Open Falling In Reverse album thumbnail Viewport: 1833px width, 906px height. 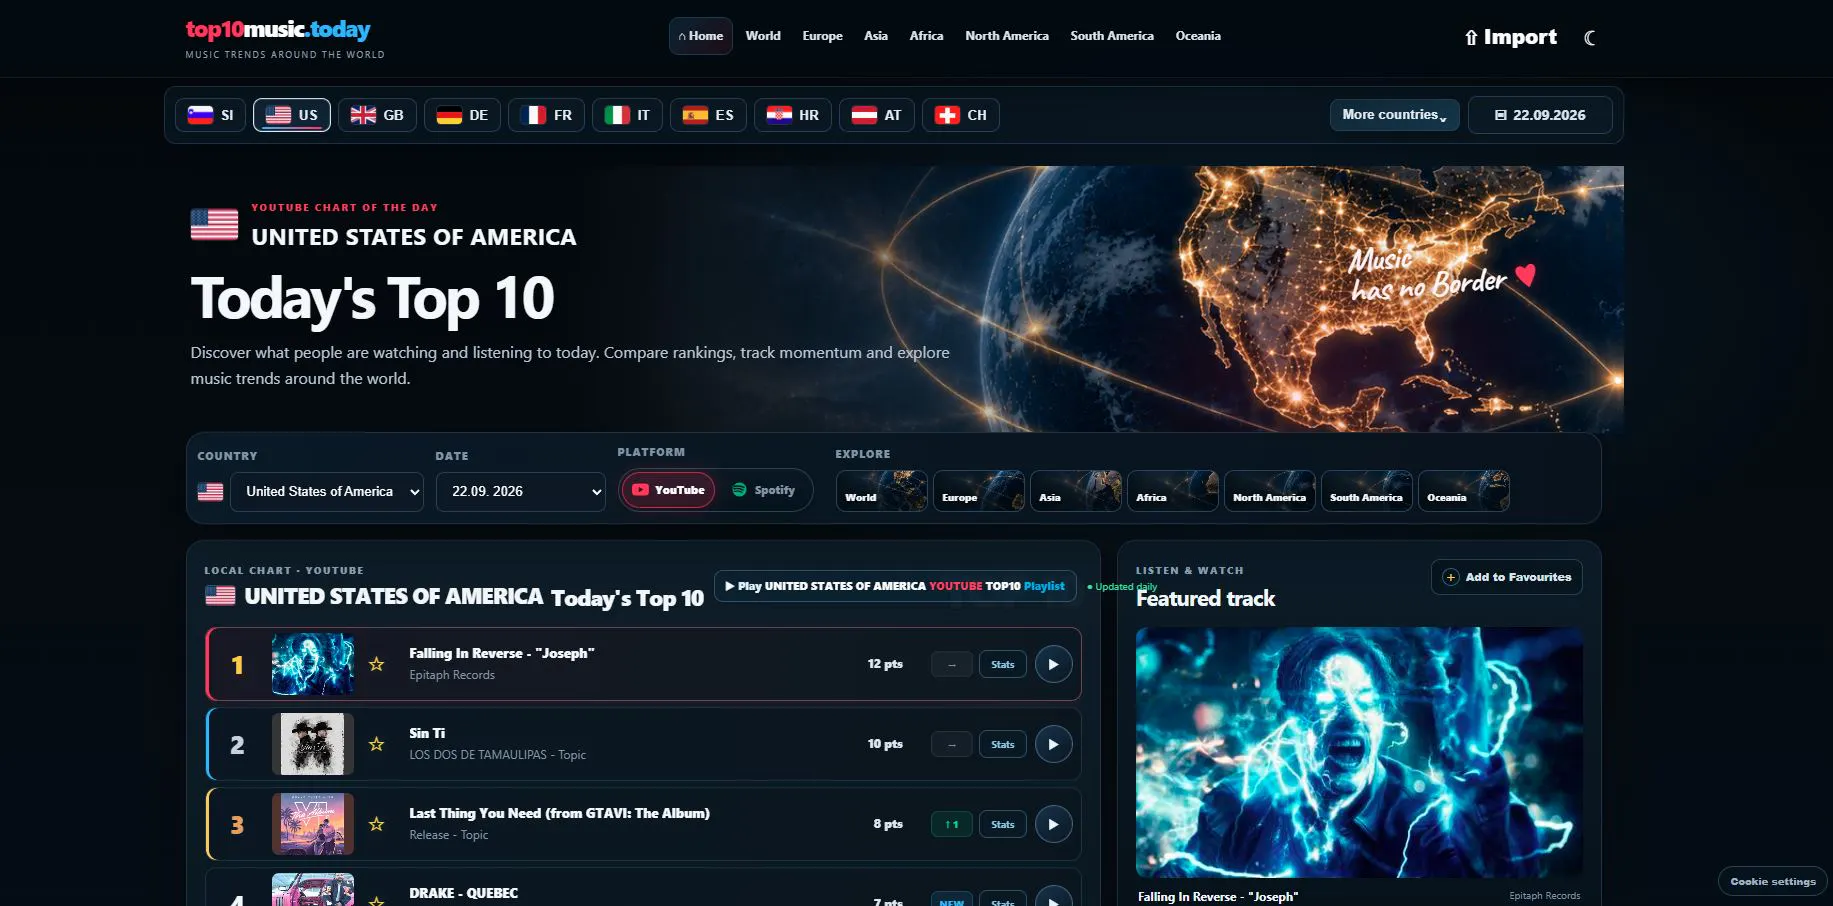313,664
